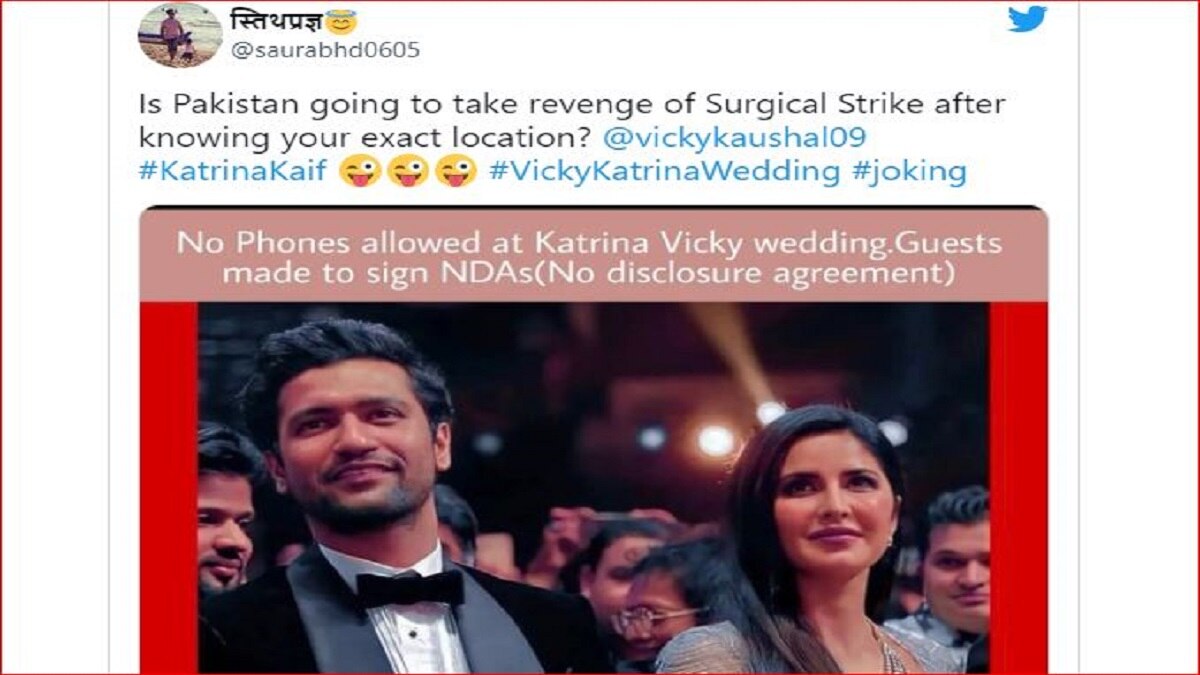Open the embedded wedding news image
The width and height of the screenshot is (1200, 675).
click(593, 440)
